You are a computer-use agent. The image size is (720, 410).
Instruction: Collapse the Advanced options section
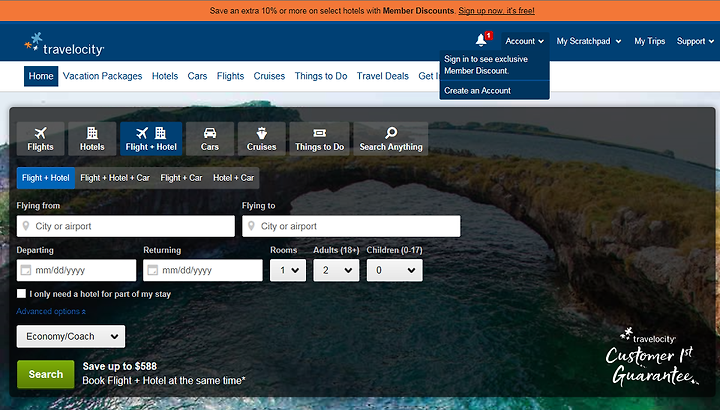click(x=51, y=311)
